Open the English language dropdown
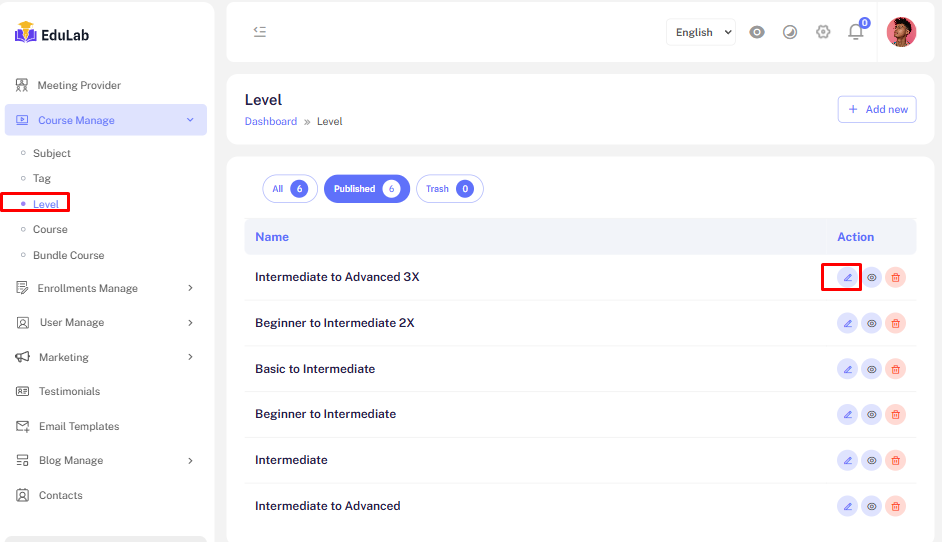This screenshot has height=542, width=942. coord(700,32)
